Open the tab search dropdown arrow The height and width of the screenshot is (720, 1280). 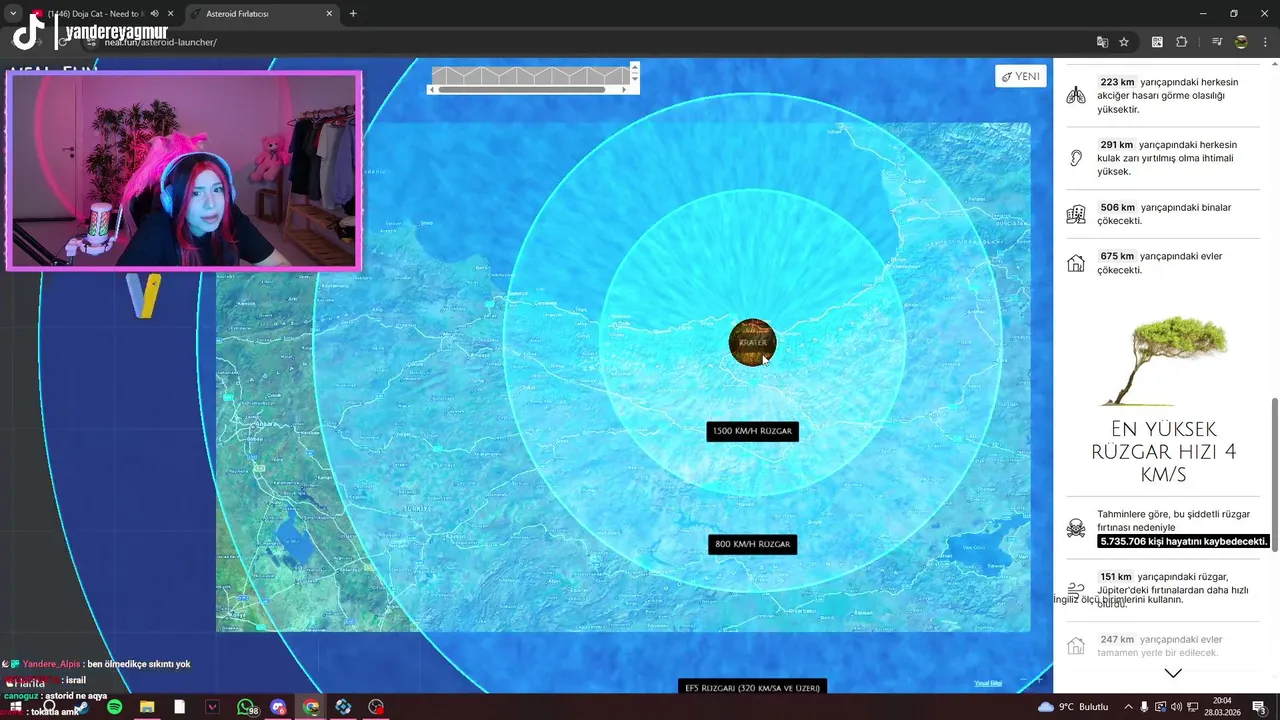pyautogui.click(x=13, y=14)
